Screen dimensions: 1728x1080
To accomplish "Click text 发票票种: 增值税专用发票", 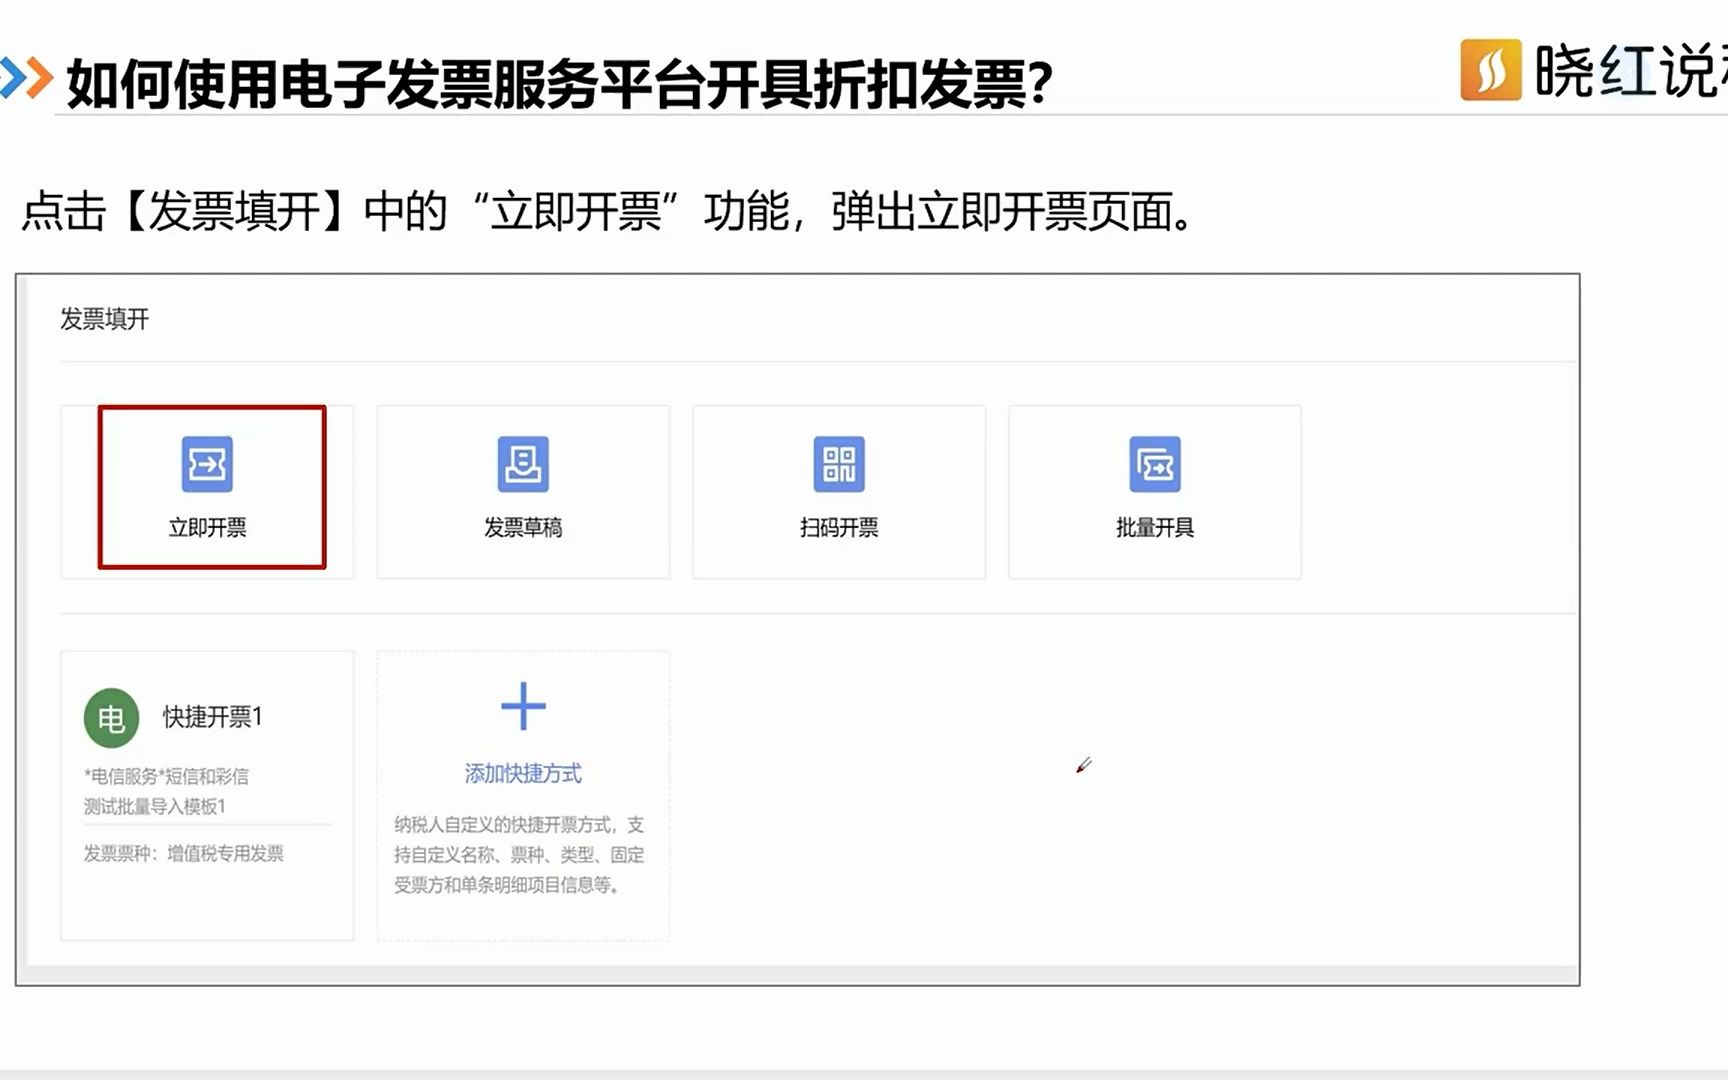I will 184,853.
